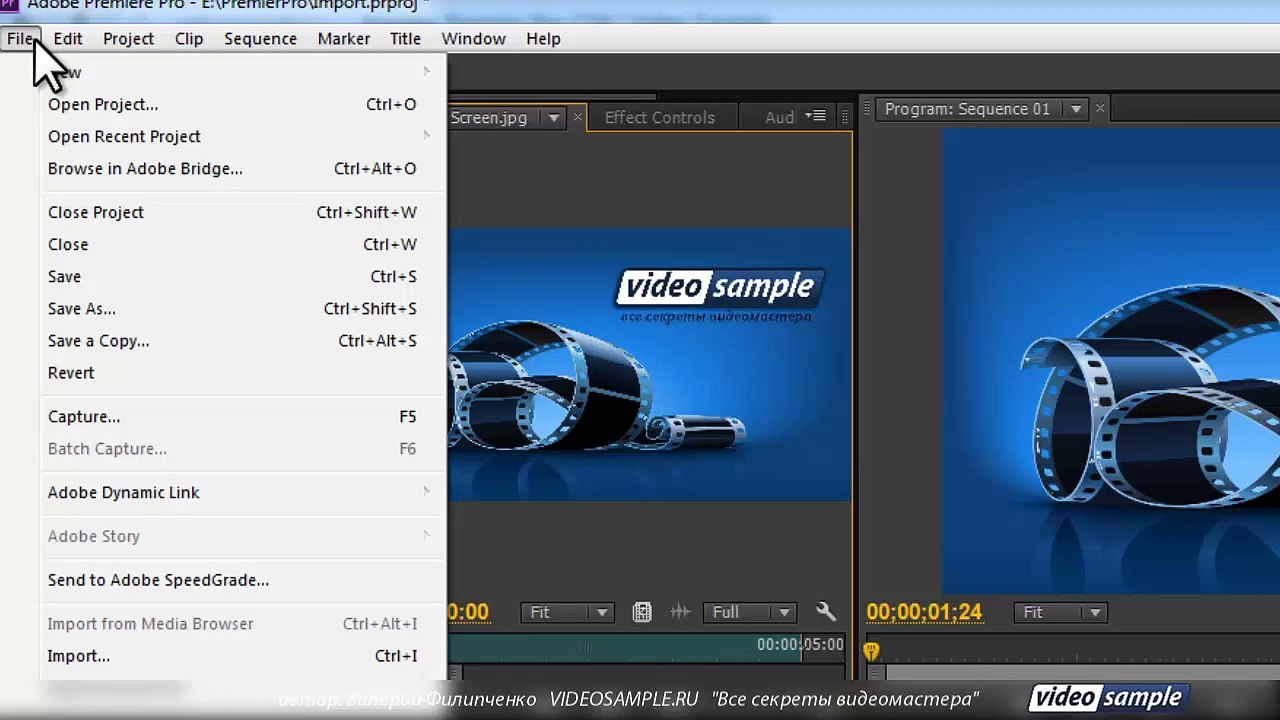
Task: Click the source duration 00:00:05:00
Action: (x=800, y=644)
